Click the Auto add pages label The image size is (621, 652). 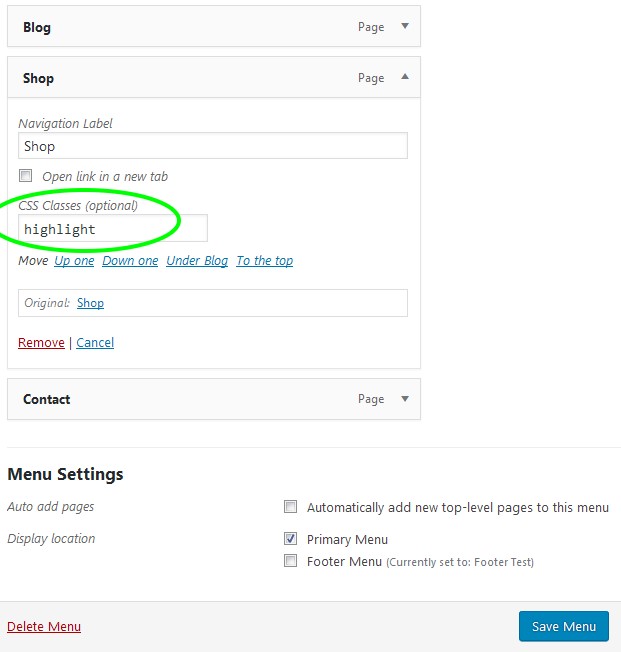click(x=51, y=506)
